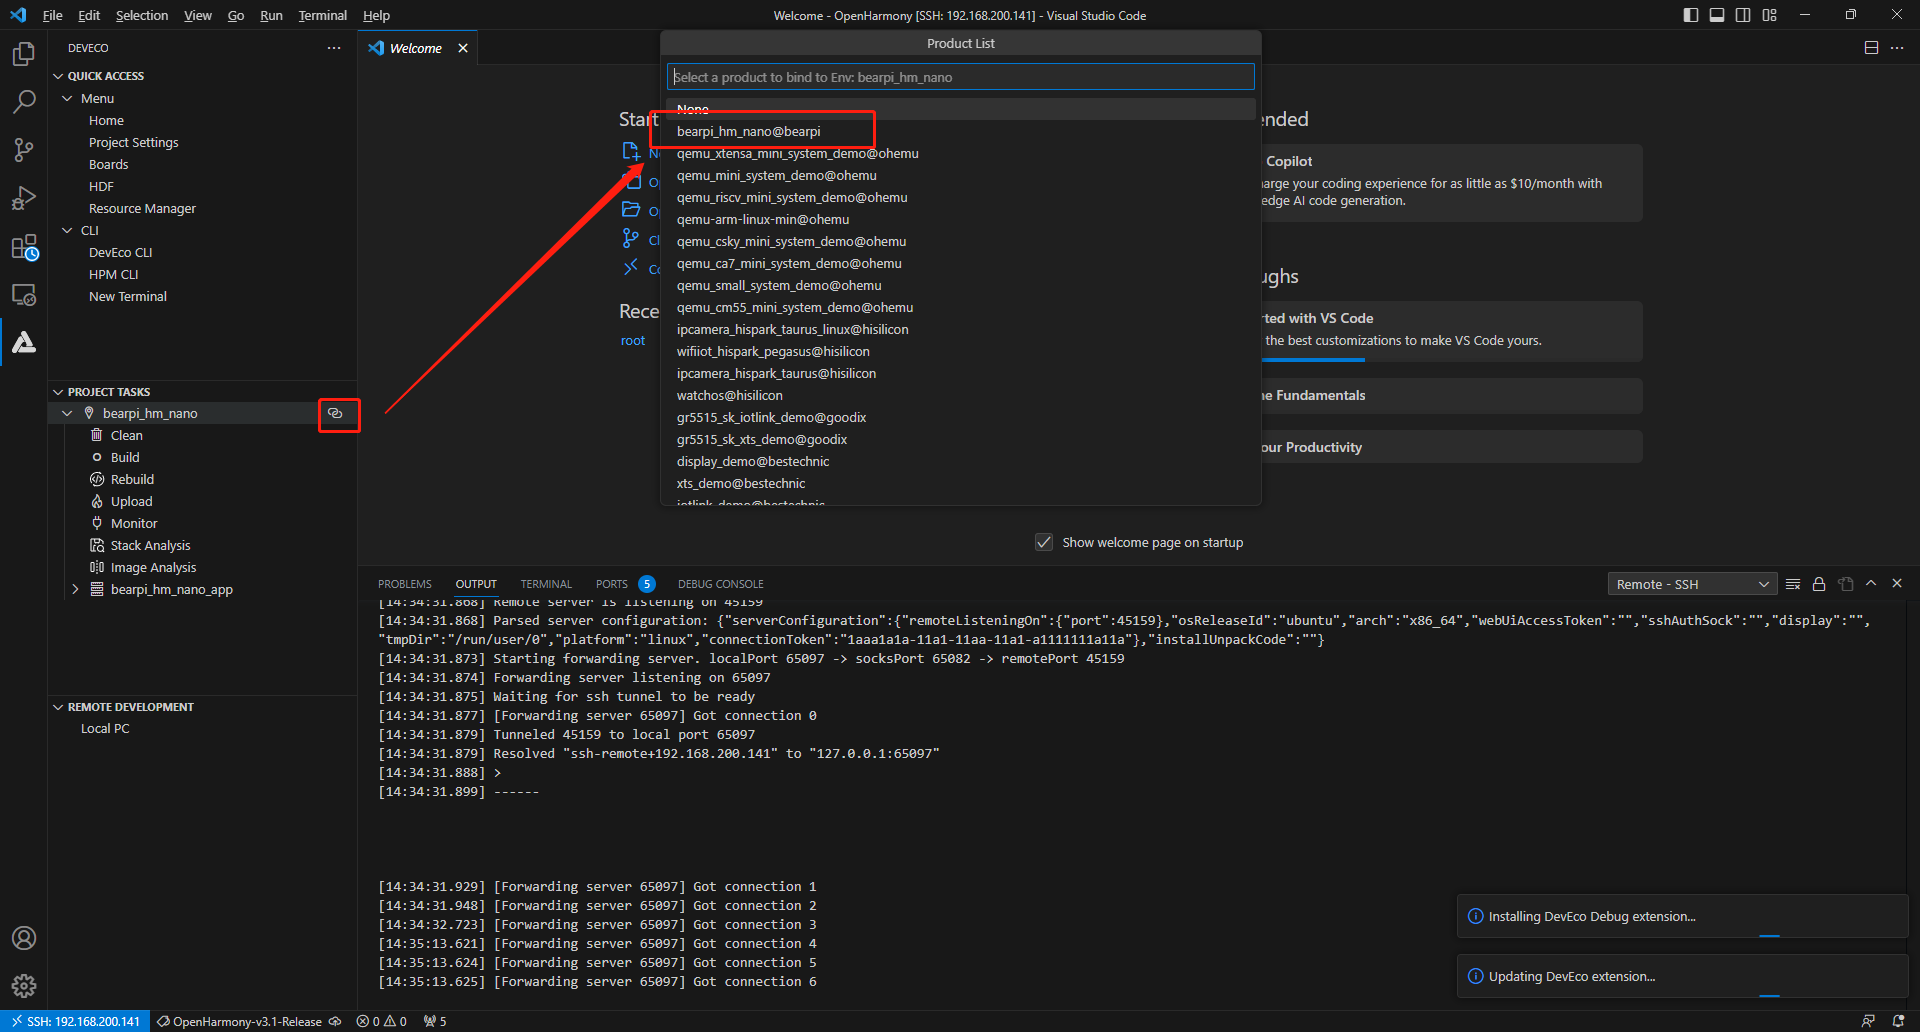Viewport: 1920px width, 1032px height.
Task: Click the bind product link icon beside bearpi_hm_nano
Action: pyautogui.click(x=336, y=413)
